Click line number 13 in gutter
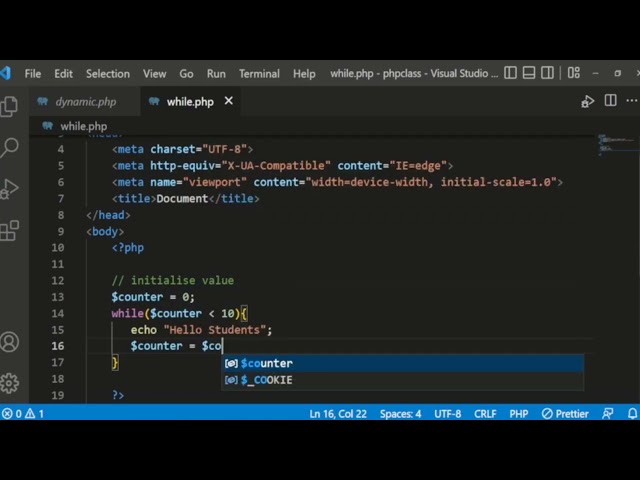Viewport: 640px width, 480px height. [58, 297]
